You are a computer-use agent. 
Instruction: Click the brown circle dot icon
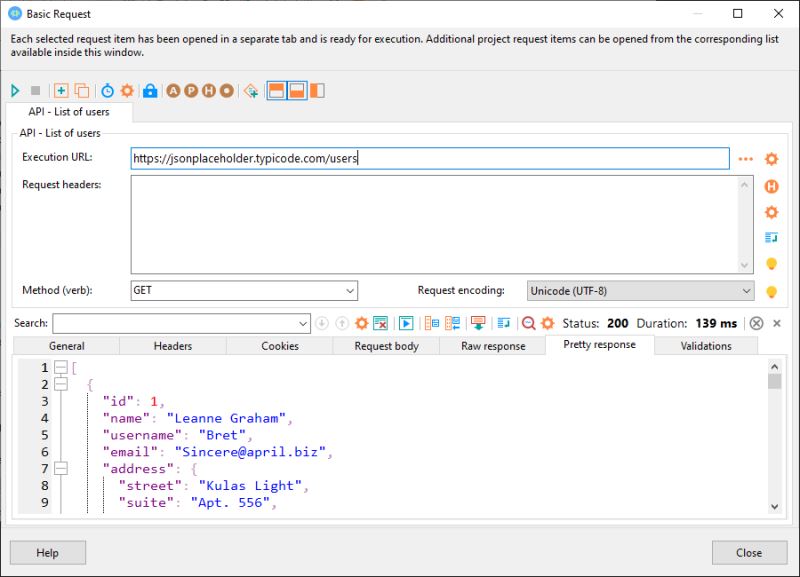[227, 91]
